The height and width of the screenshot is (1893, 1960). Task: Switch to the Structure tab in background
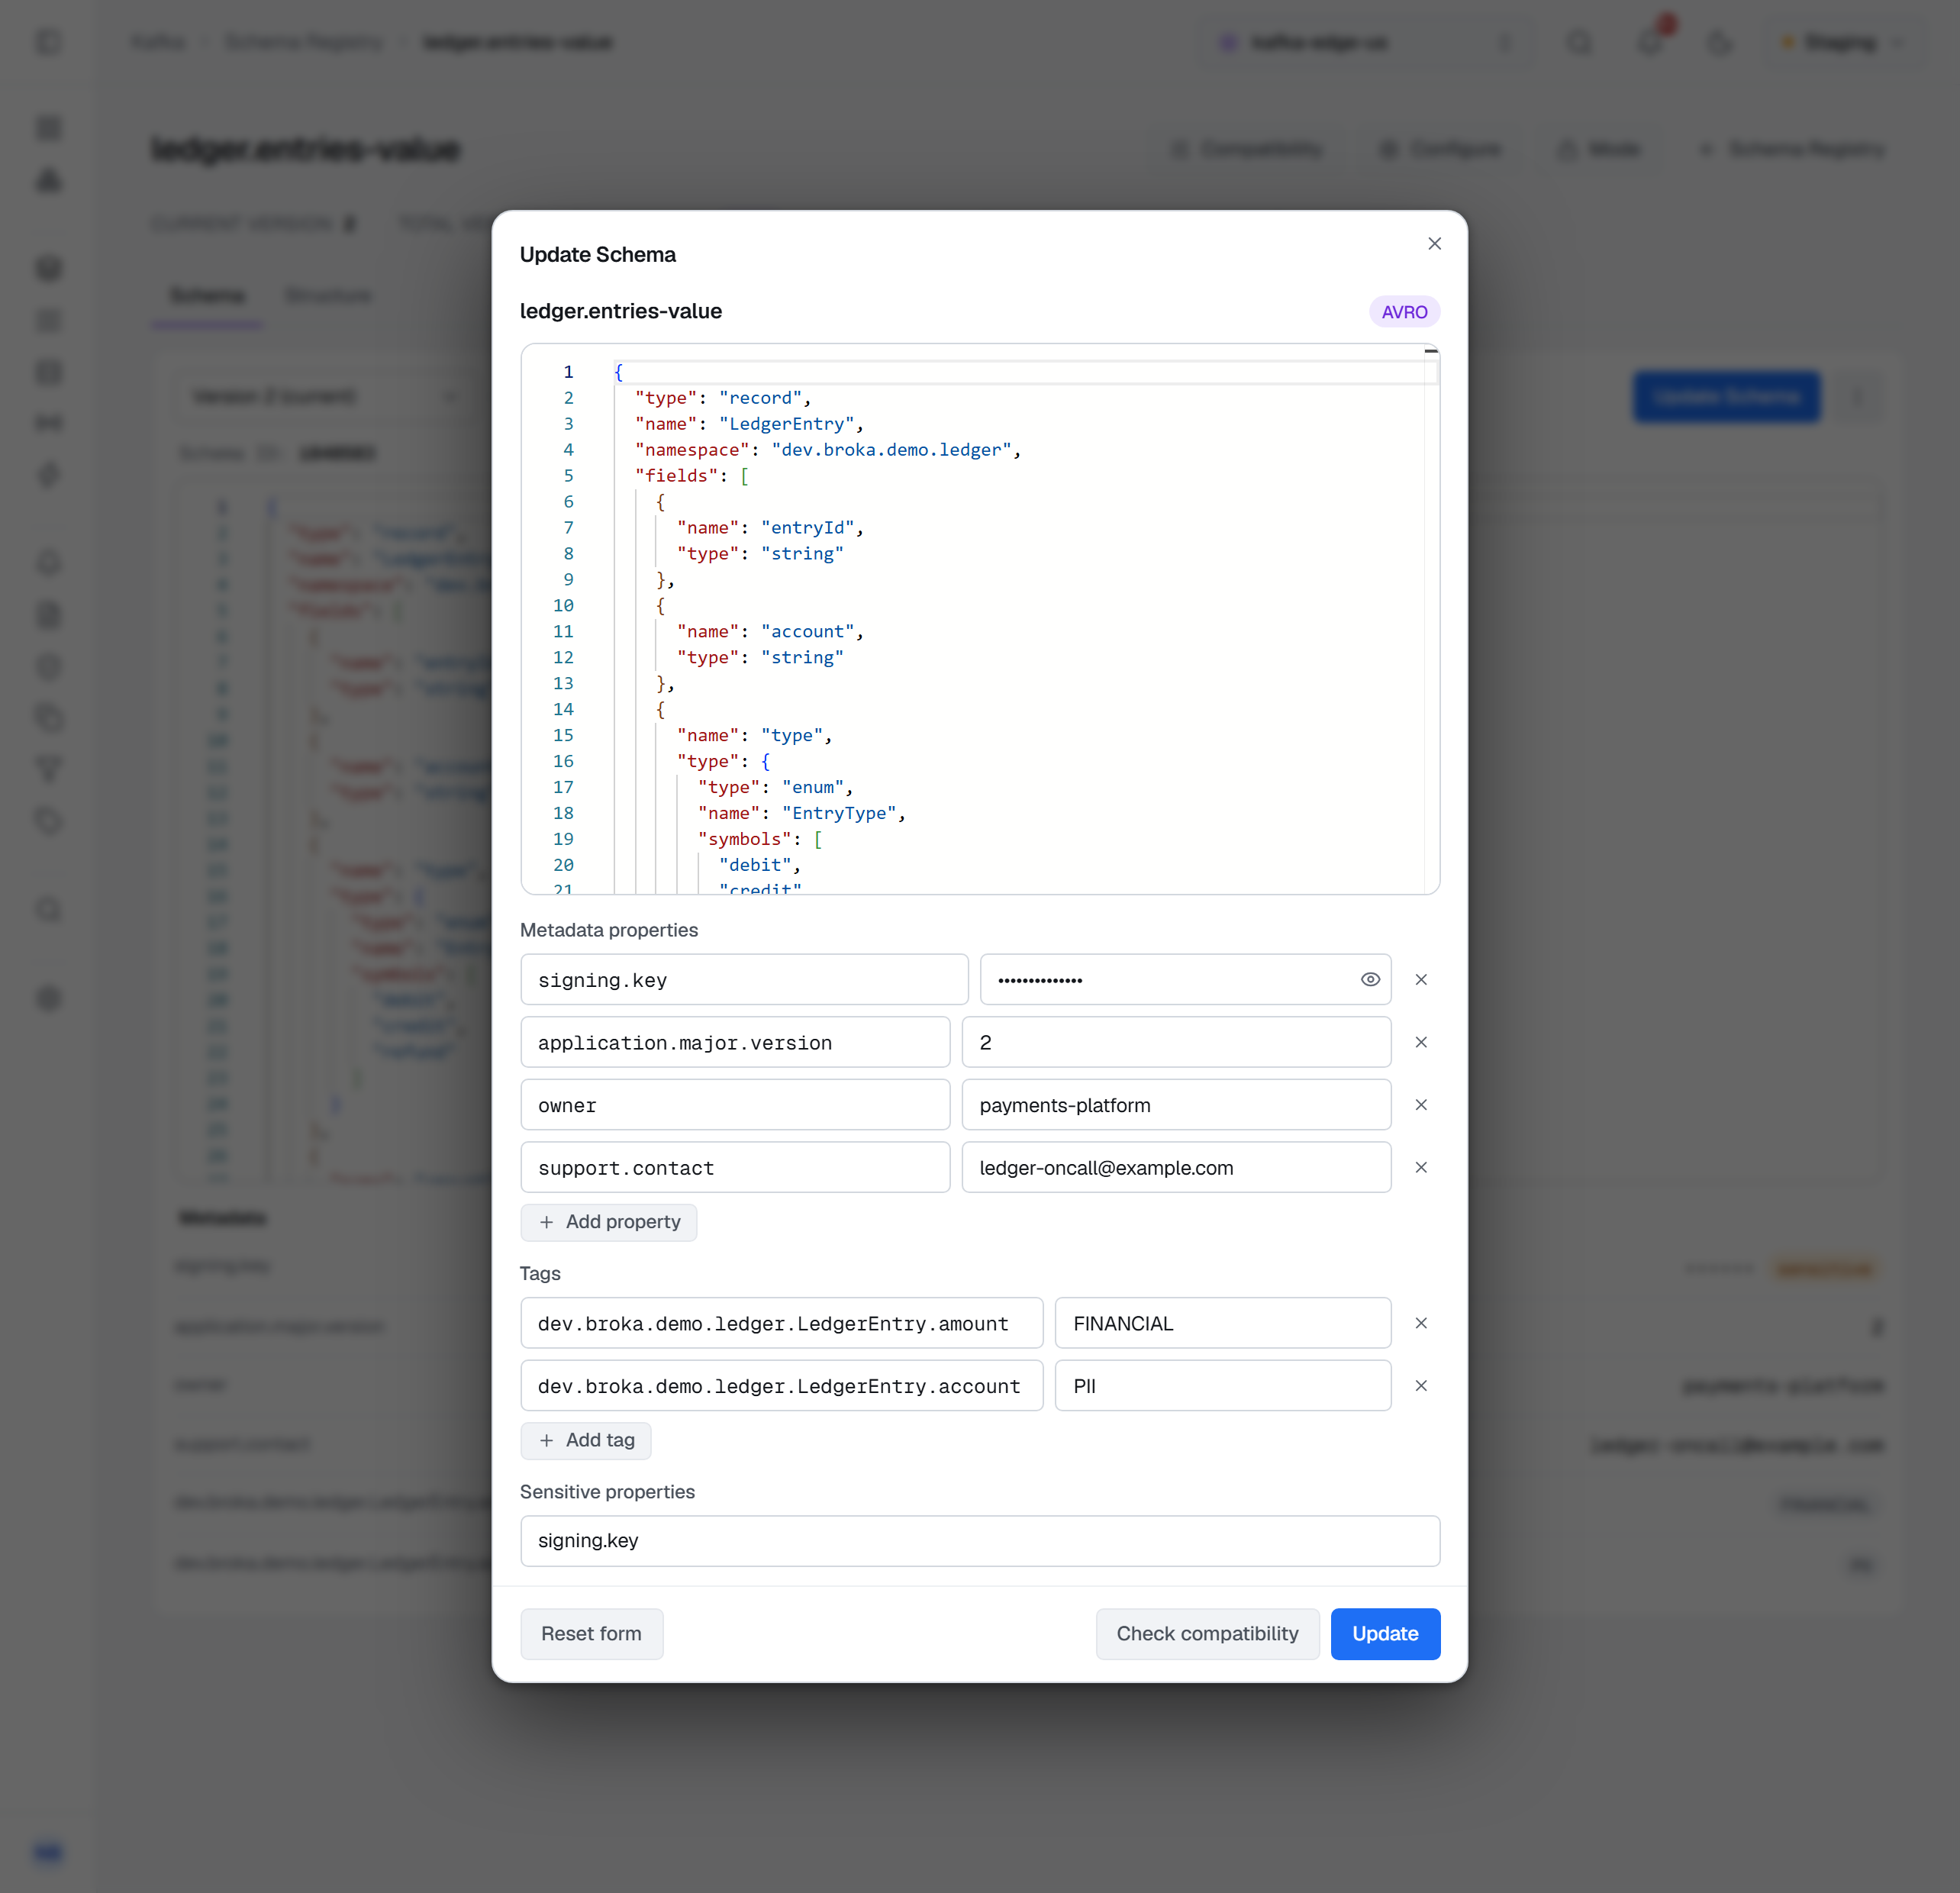[328, 296]
